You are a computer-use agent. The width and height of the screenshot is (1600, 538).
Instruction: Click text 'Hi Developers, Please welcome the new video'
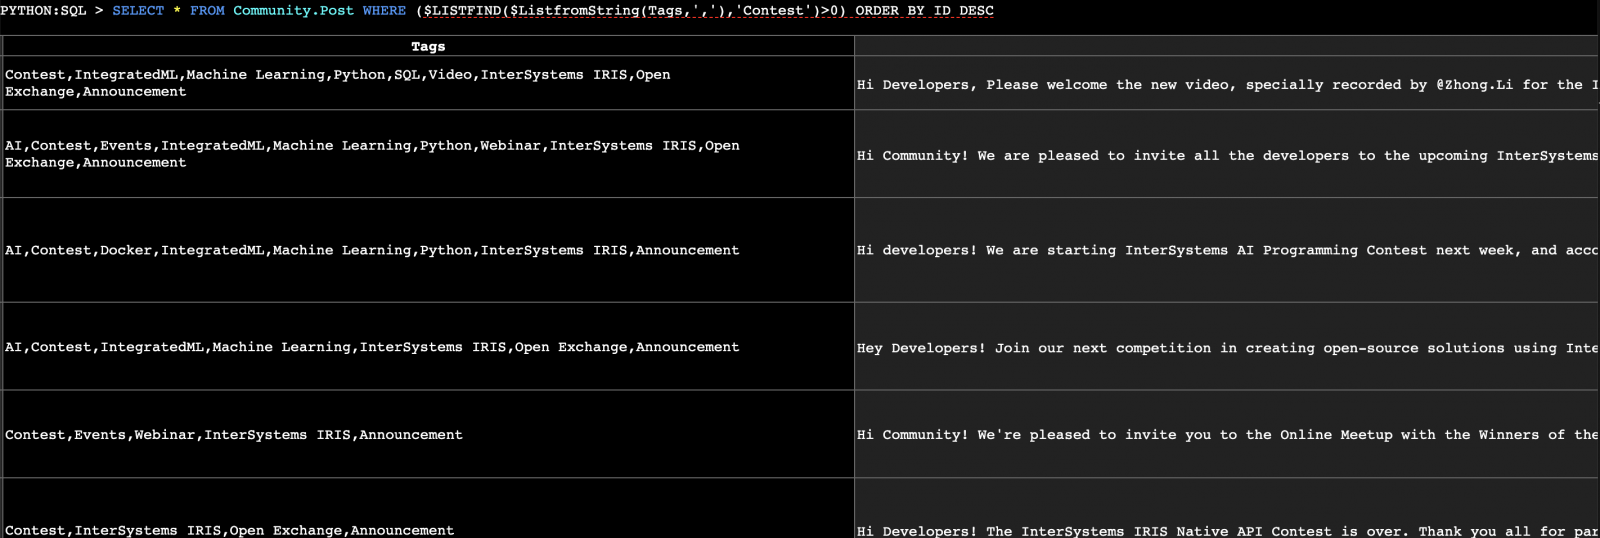point(1046,85)
